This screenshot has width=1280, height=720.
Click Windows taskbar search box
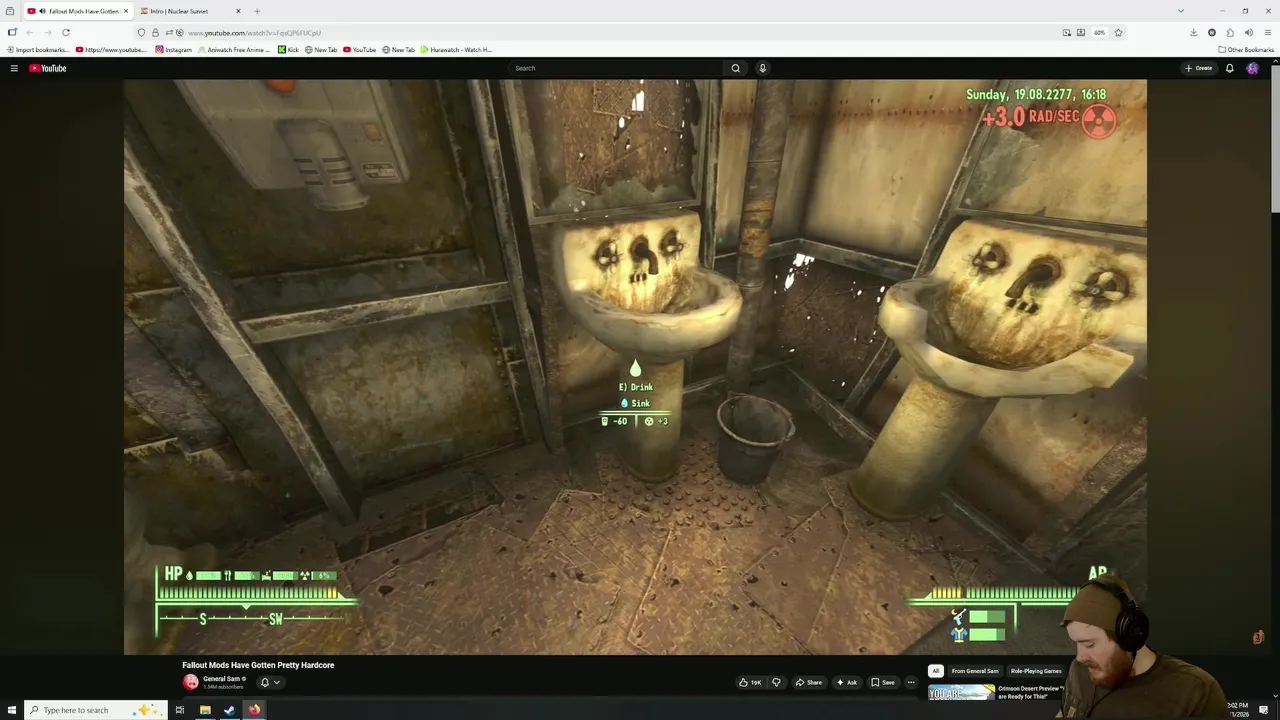pyautogui.click(x=95, y=710)
